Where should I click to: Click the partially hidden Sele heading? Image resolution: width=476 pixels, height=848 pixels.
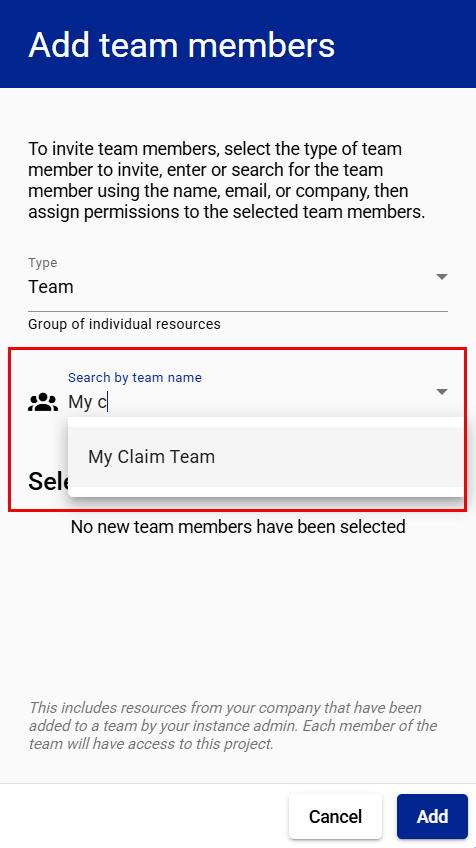coord(48,480)
